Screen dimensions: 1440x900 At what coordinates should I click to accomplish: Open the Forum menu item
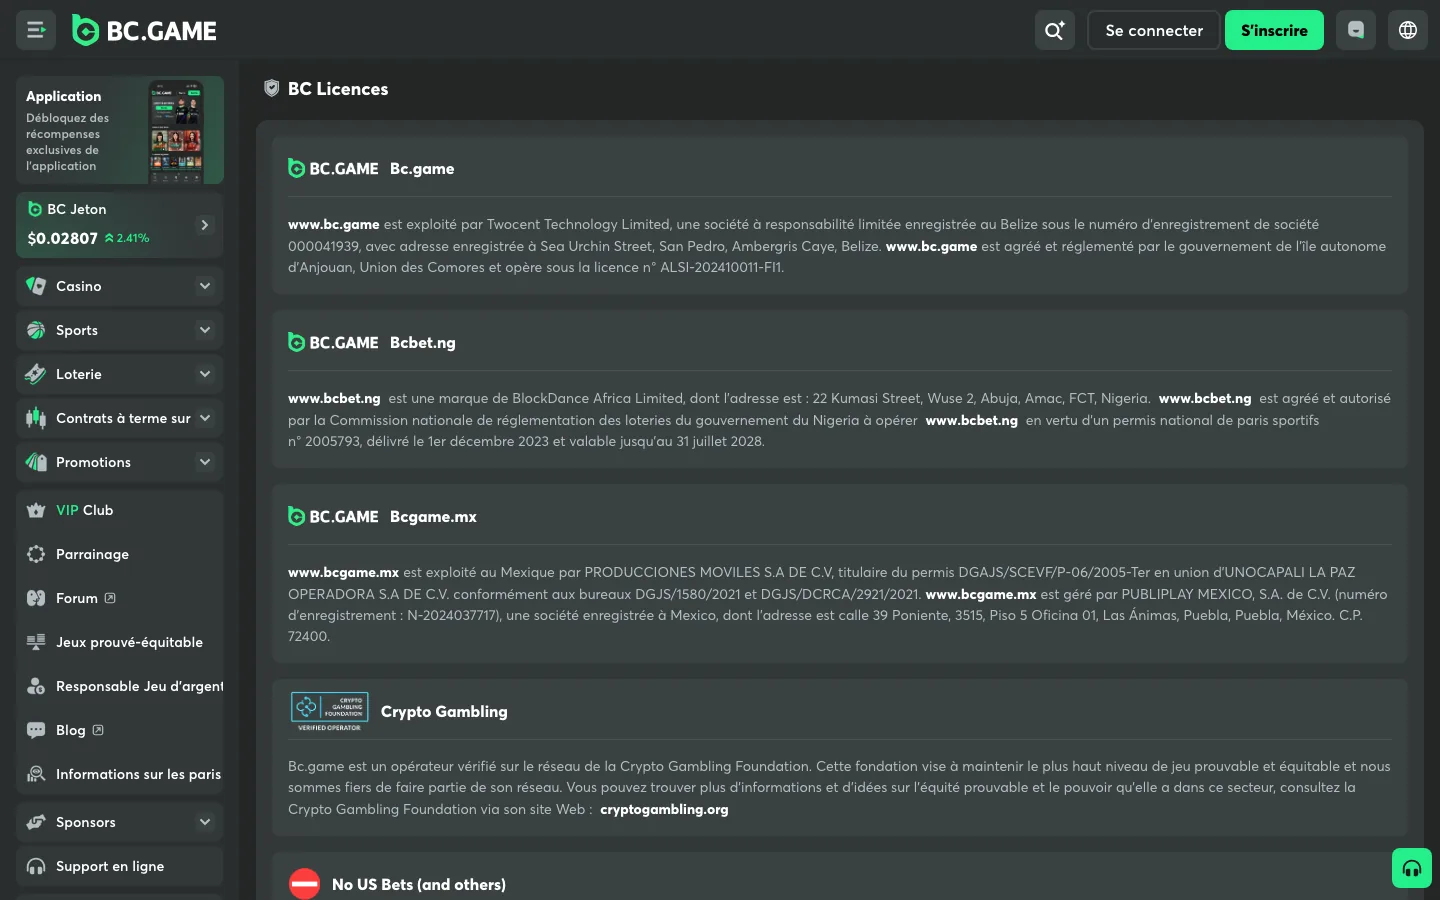click(119, 598)
